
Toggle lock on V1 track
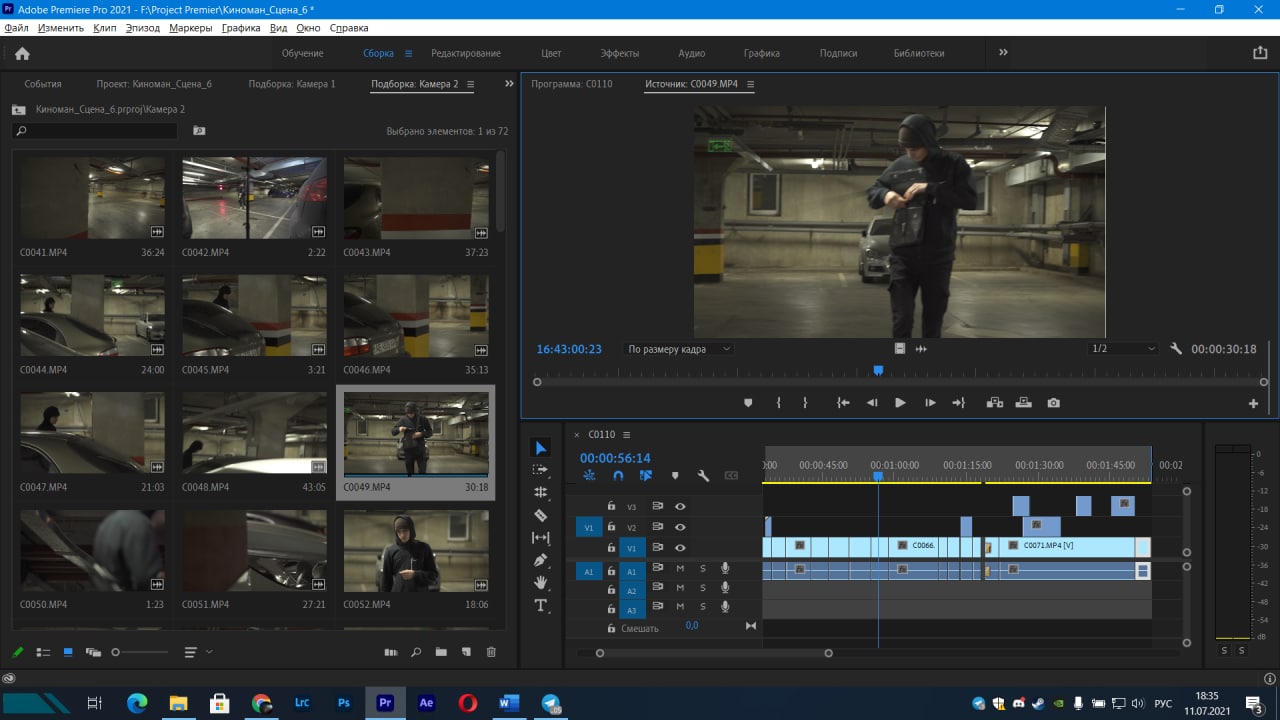pyautogui.click(x=611, y=548)
